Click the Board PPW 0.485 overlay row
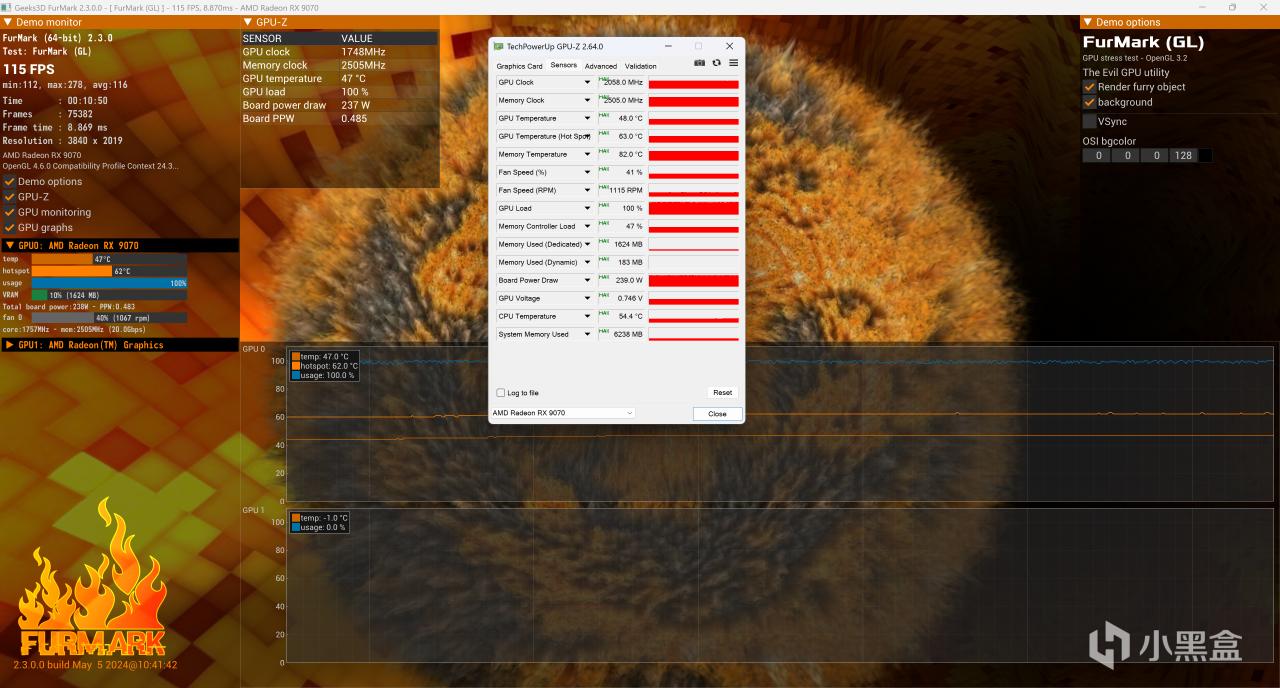Viewport: 1280px width, 688px height. tap(339, 118)
